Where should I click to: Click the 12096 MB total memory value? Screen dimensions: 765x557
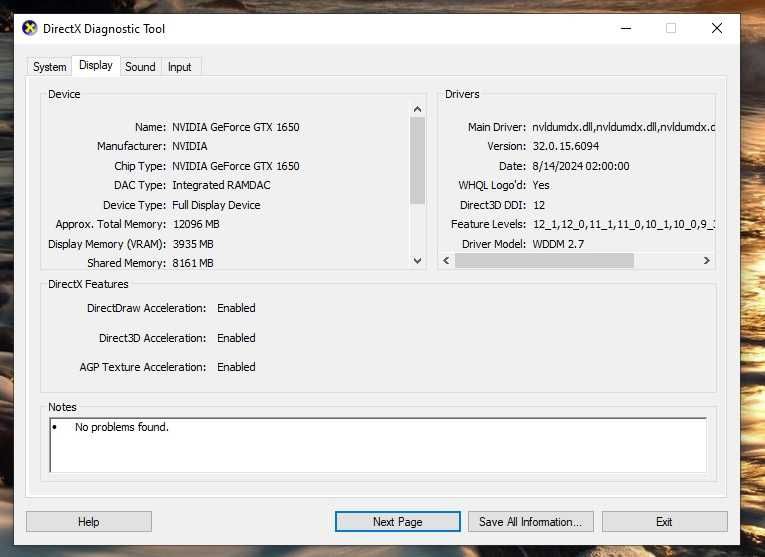point(196,224)
